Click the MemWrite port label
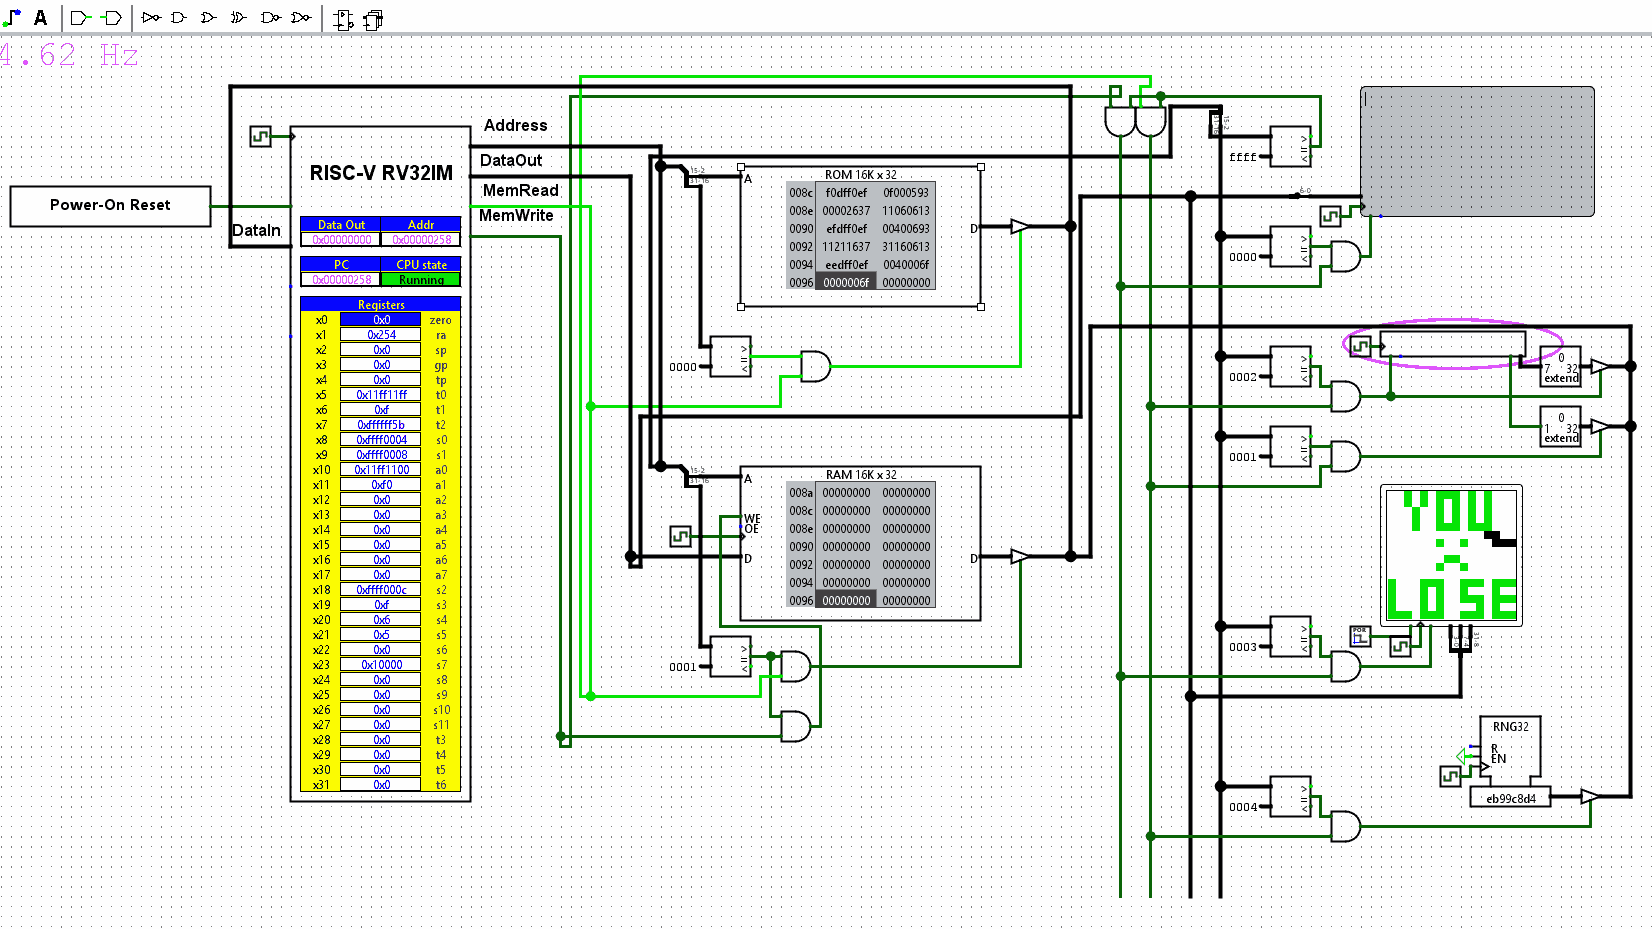This screenshot has height=929, width=1652. (x=516, y=215)
